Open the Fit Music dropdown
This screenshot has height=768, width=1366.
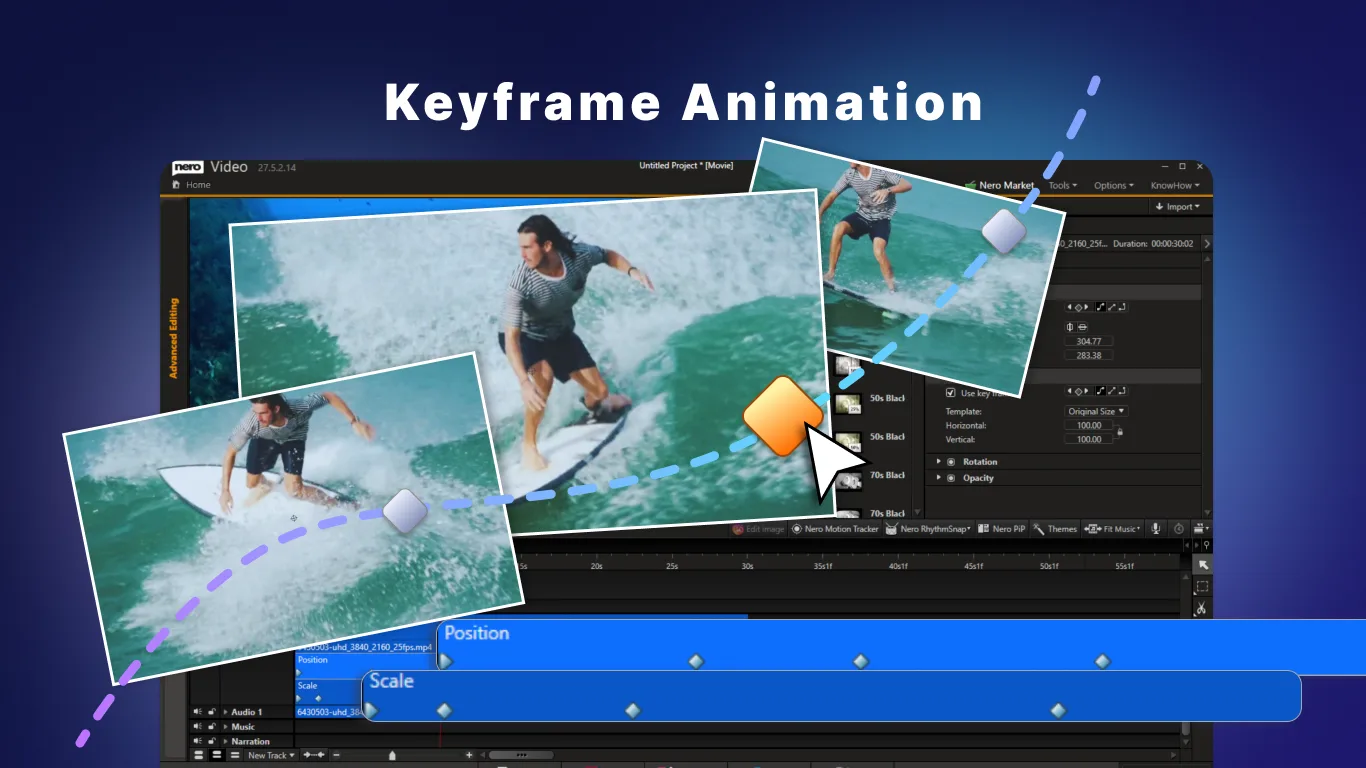click(1112, 529)
